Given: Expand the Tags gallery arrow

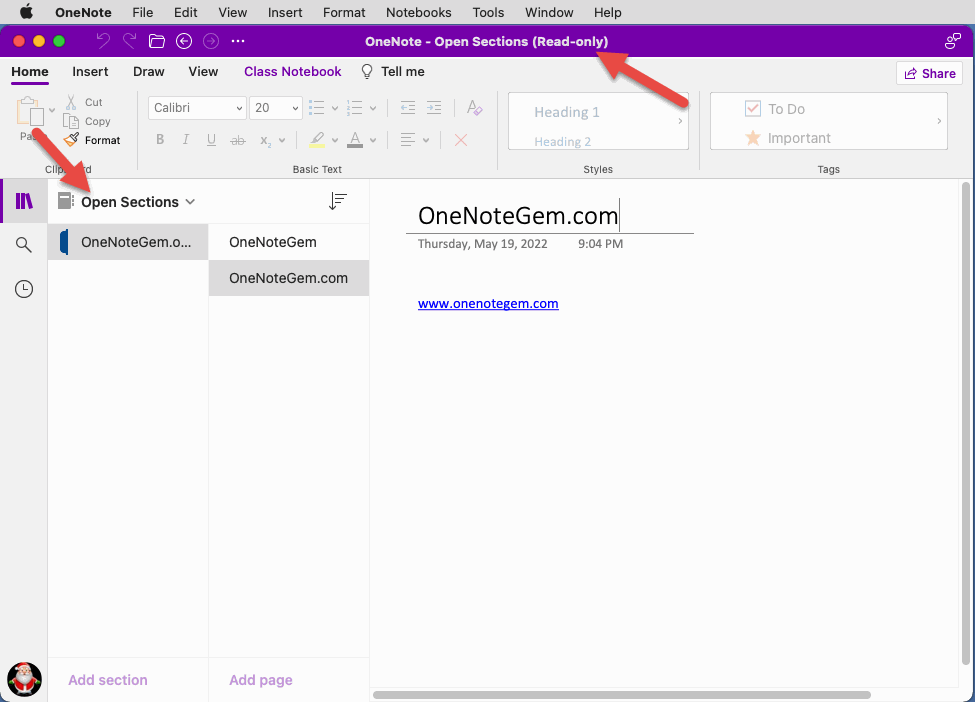Looking at the screenshot, I should [939, 121].
